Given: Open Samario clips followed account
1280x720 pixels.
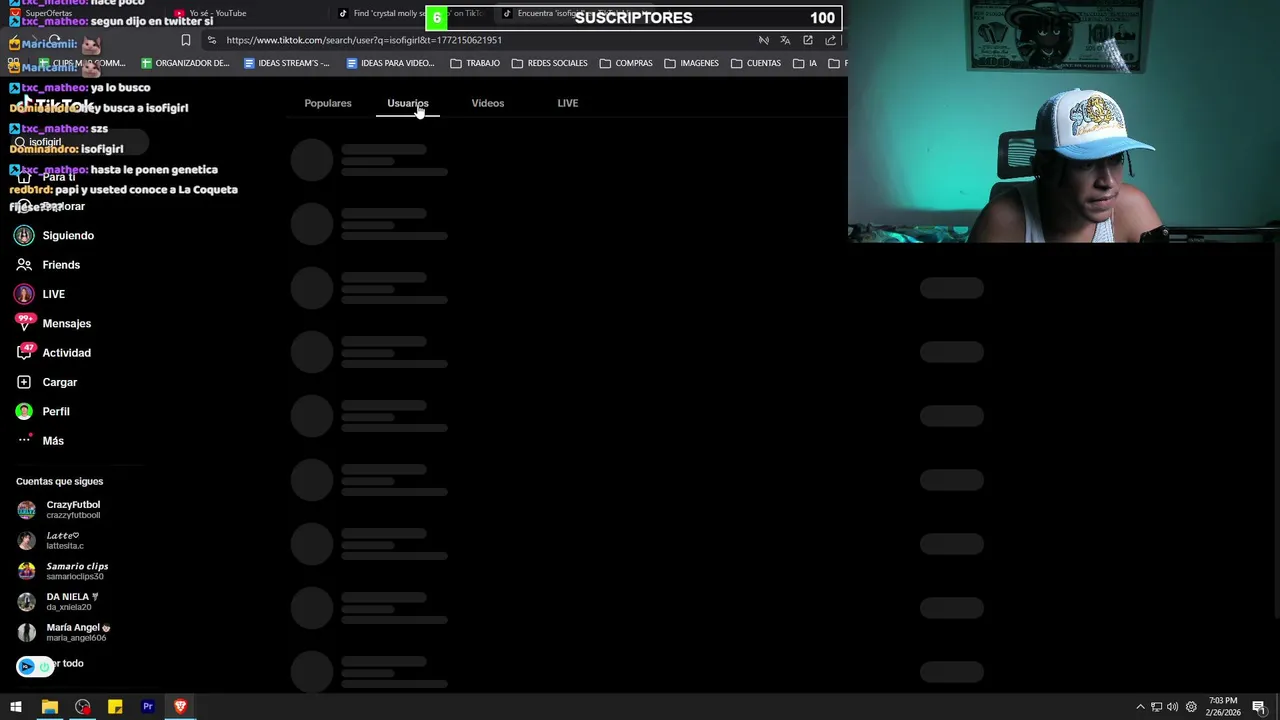Looking at the screenshot, I should (x=64, y=571).
